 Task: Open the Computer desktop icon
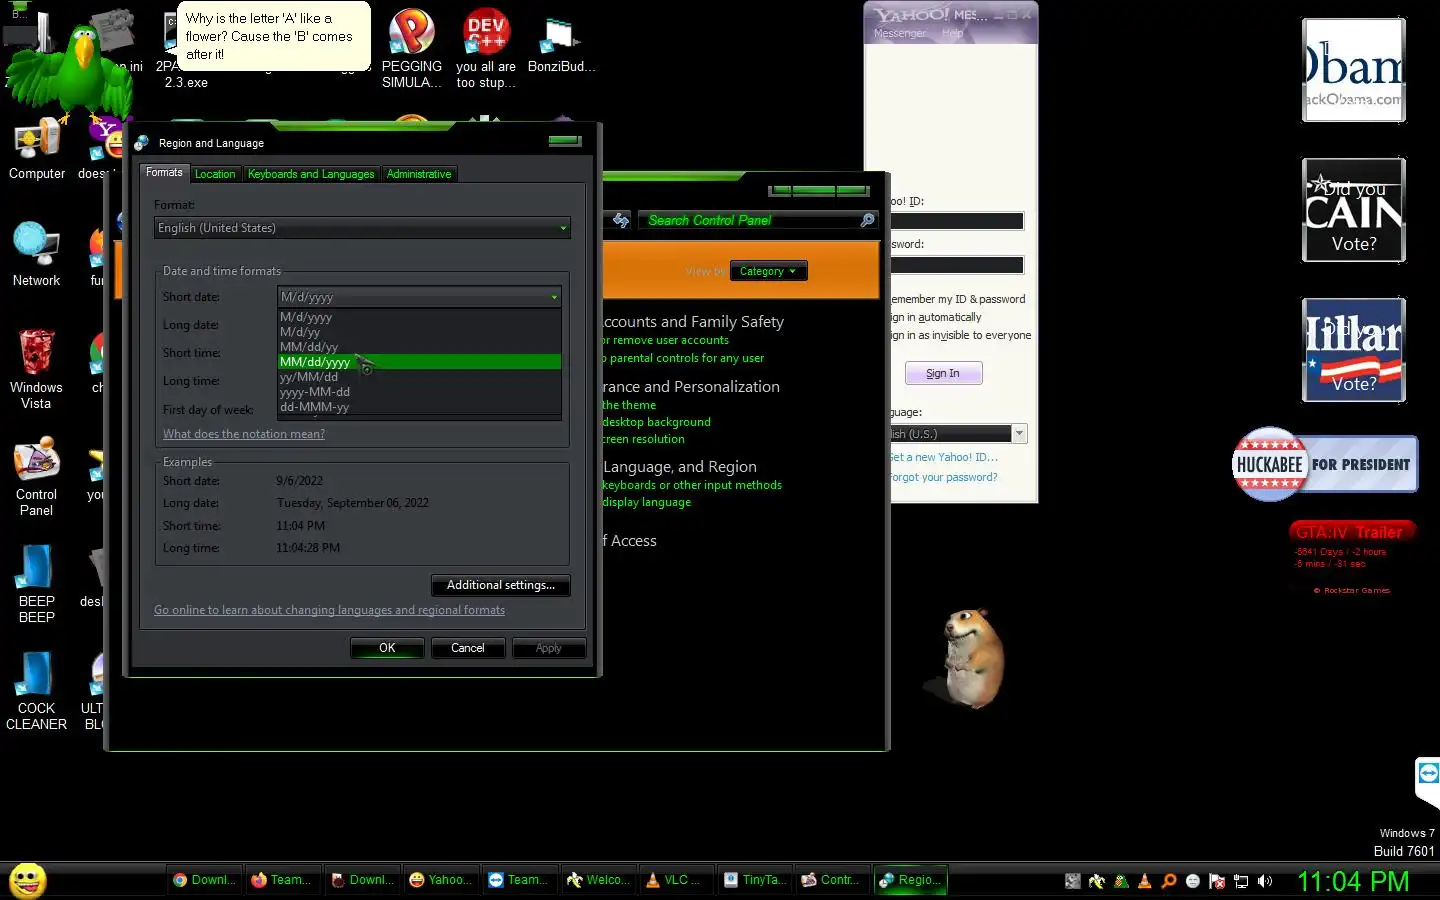pyautogui.click(x=37, y=150)
